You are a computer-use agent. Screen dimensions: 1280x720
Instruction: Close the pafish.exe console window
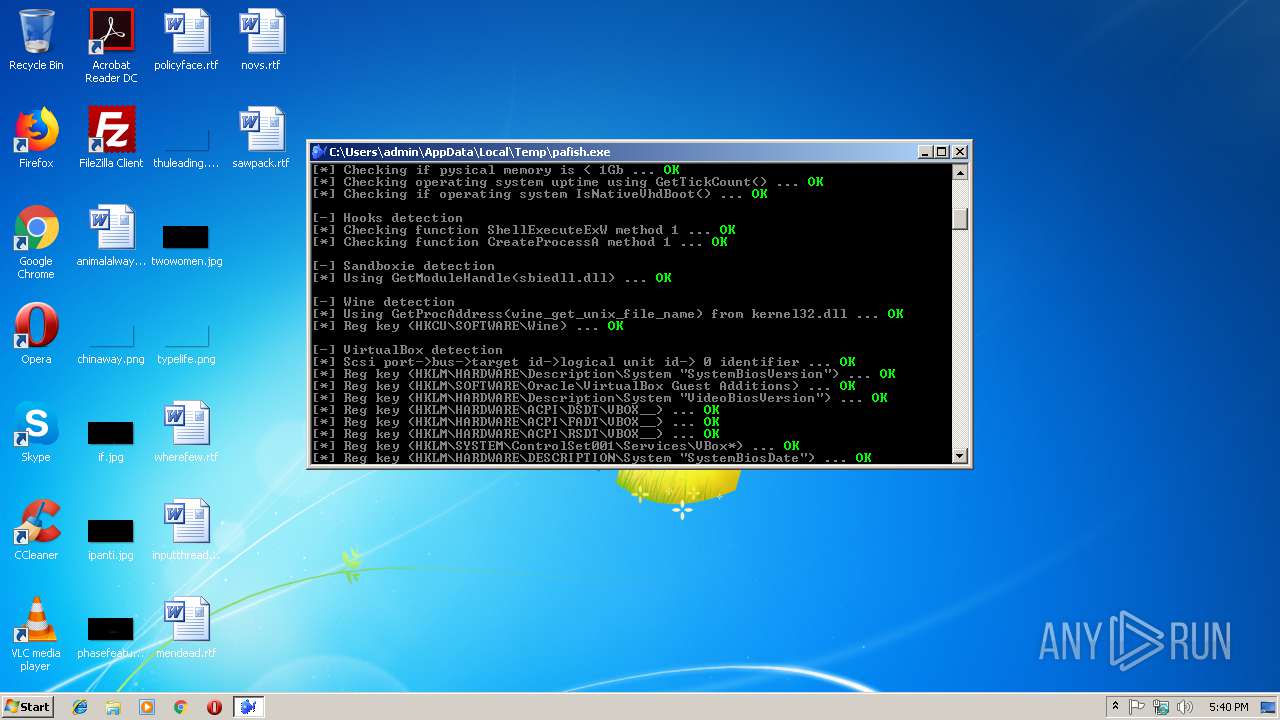click(960, 152)
